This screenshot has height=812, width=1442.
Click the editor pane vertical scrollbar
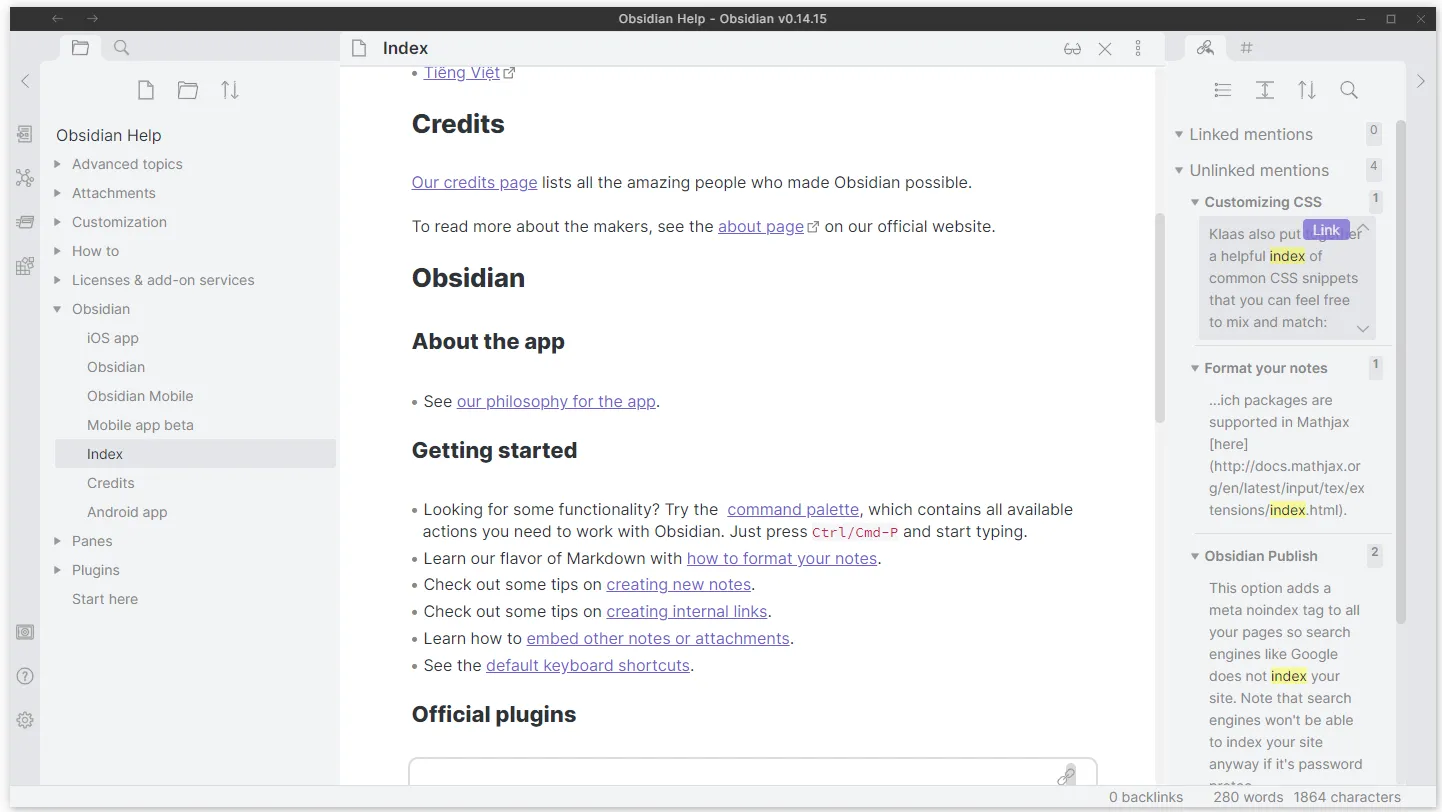[x=1160, y=318]
